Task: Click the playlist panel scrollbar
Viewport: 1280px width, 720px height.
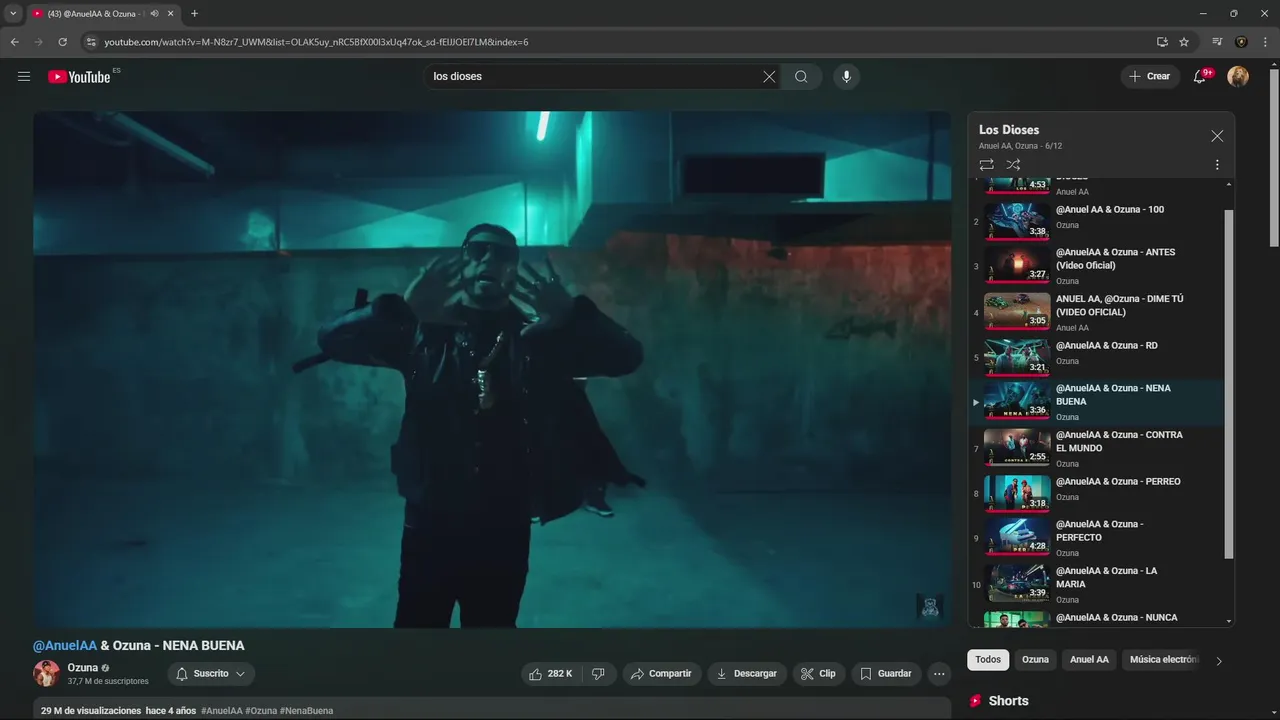Action: [x=1229, y=384]
